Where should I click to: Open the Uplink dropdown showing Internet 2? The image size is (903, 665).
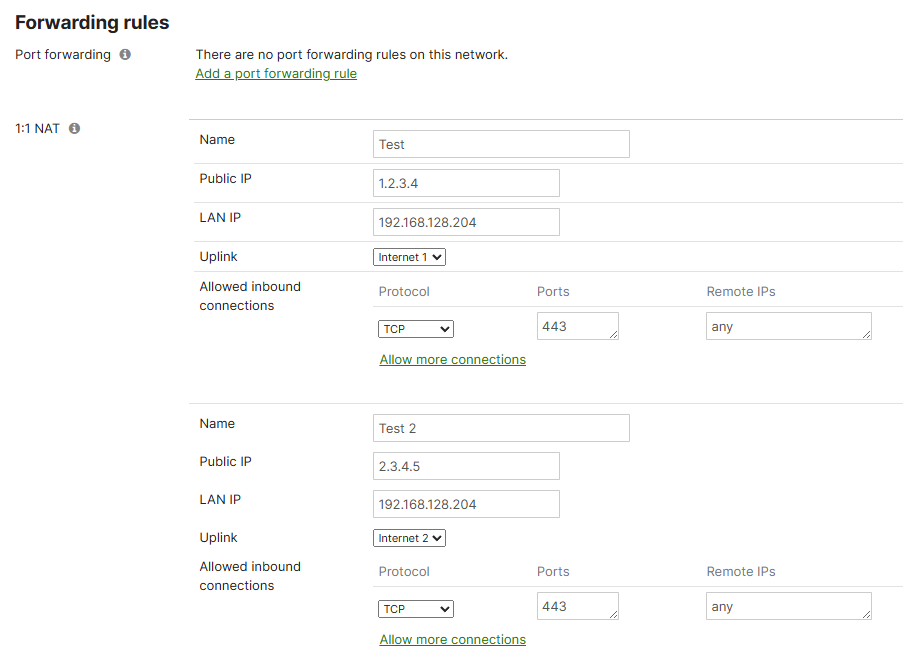(408, 537)
